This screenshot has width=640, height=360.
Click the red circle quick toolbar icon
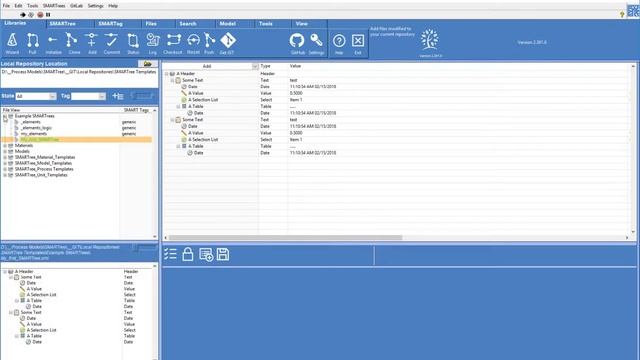pyautogui.click(x=40, y=15)
